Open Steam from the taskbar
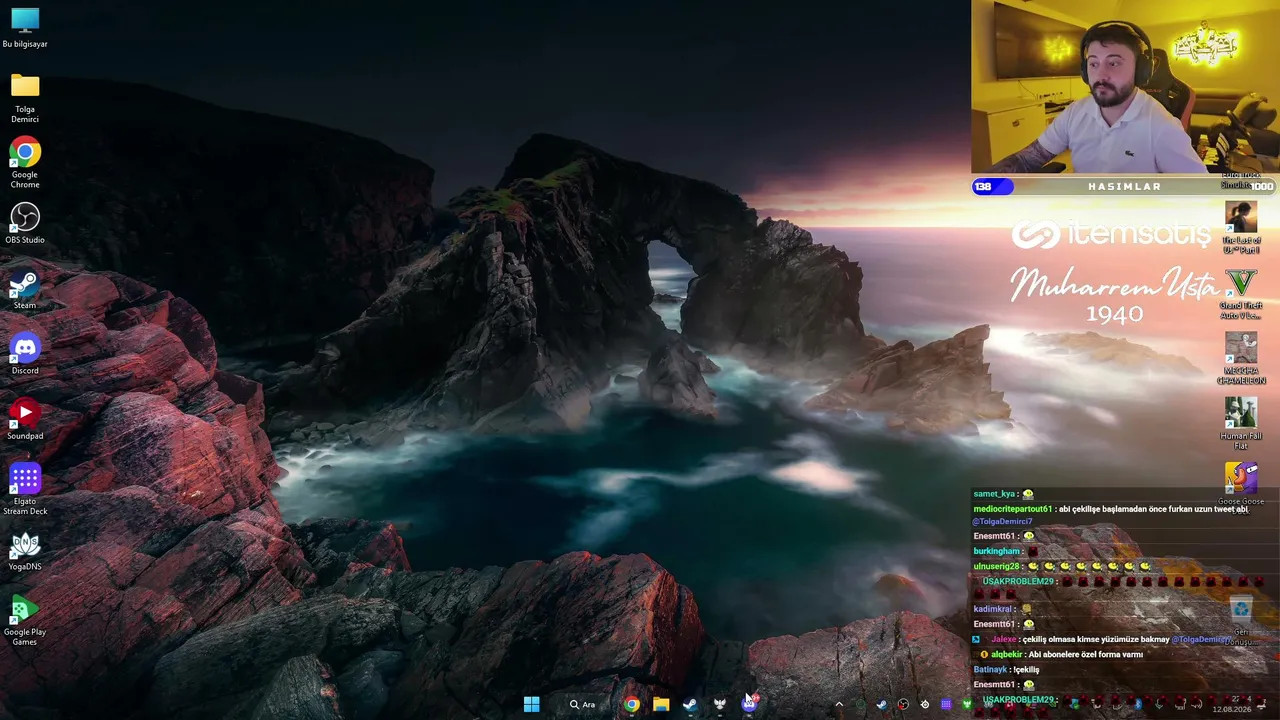1280x720 pixels. pos(690,704)
